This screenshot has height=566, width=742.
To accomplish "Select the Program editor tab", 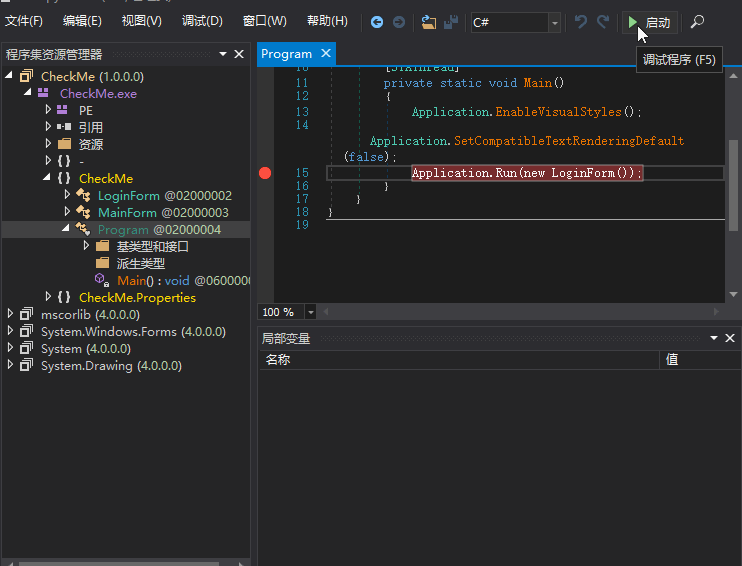I will [286, 54].
